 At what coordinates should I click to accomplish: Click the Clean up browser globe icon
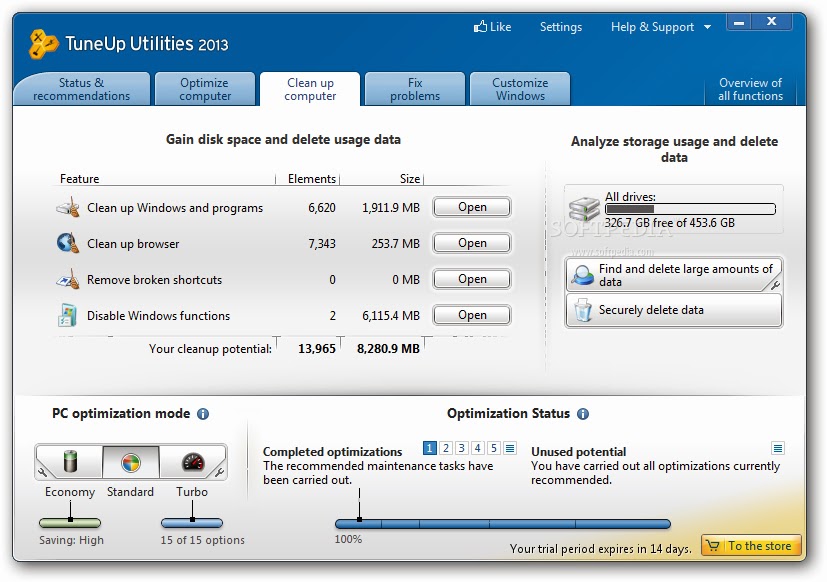pyautogui.click(x=68, y=243)
